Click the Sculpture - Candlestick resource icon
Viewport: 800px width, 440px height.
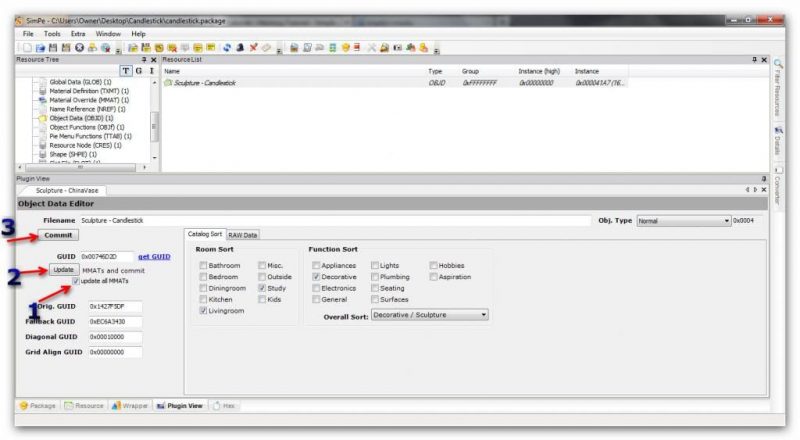coord(169,83)
